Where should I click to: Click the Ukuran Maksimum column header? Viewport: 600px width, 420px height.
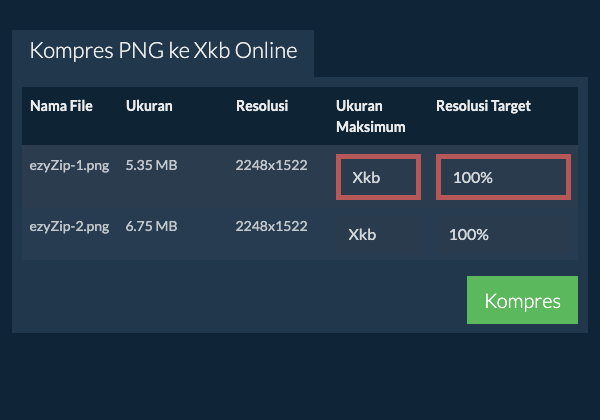[x=370, y=114]
